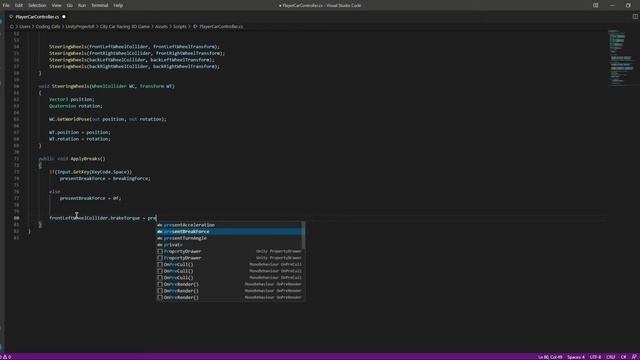Restore down the Visual Studio Code window
This screenshot has height=360, width=640.
click(x=628, y=5)
